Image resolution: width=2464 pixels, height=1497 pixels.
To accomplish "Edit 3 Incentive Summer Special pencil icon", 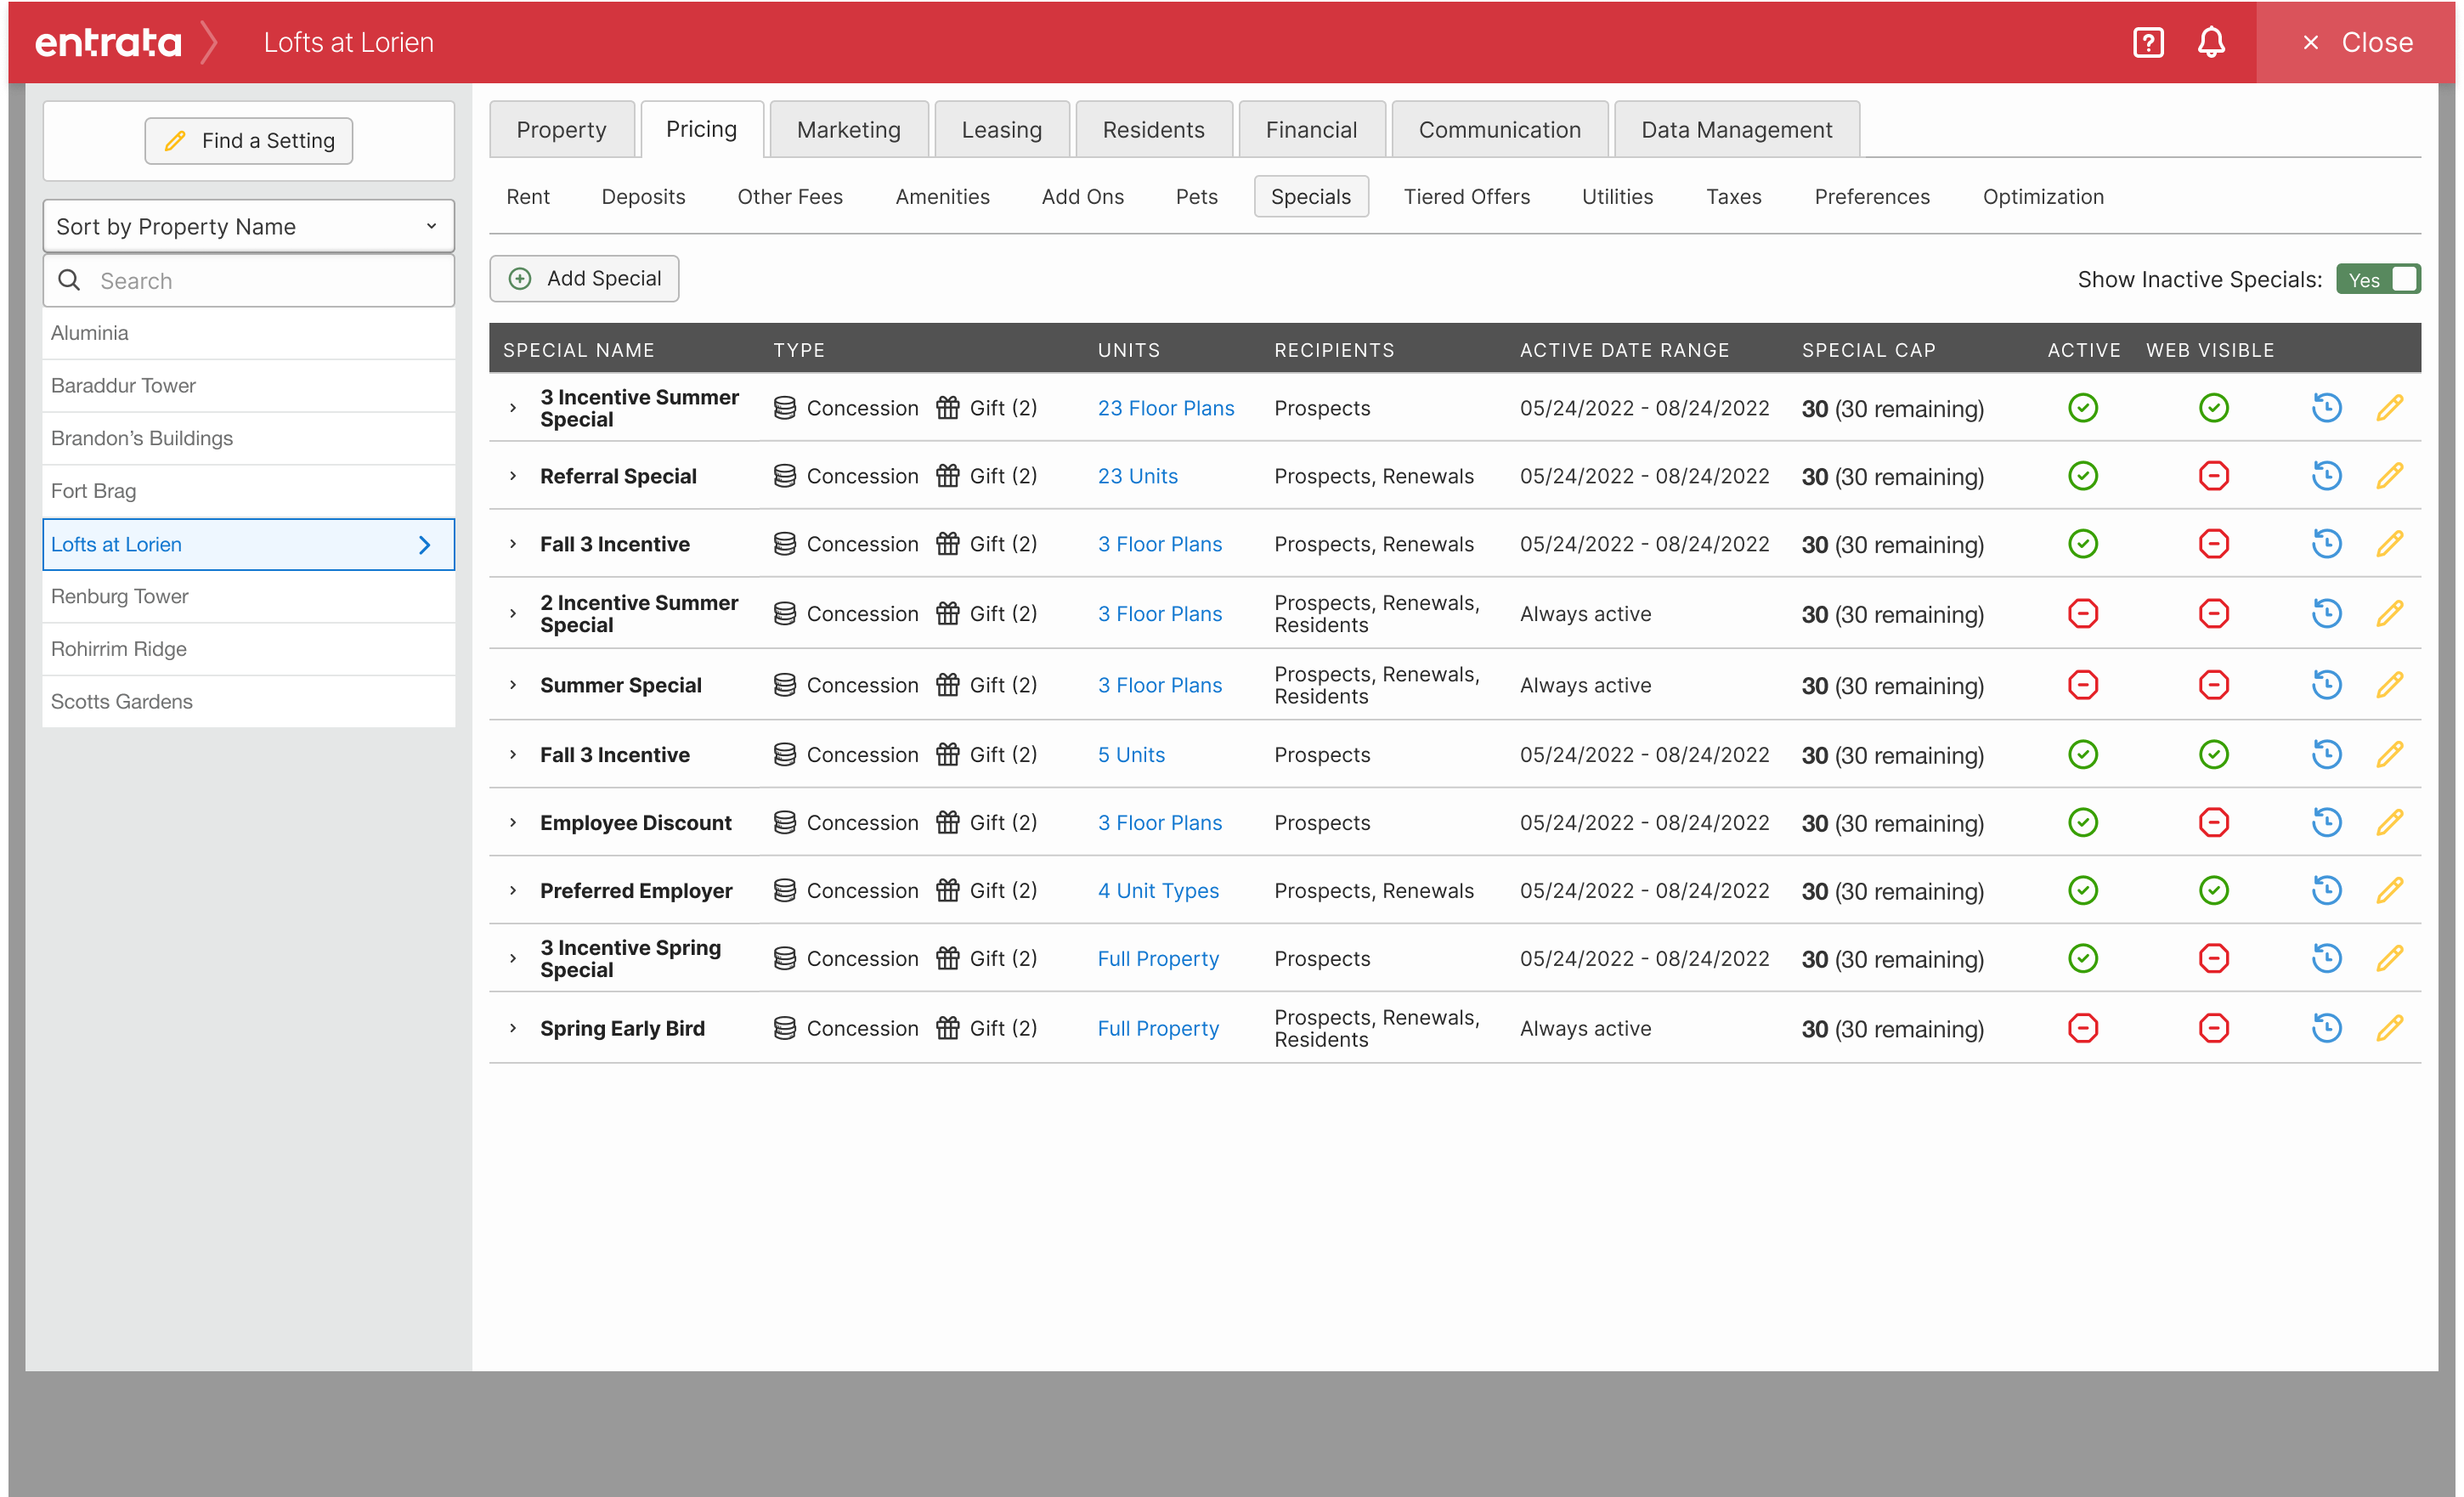I will 2389,408.
